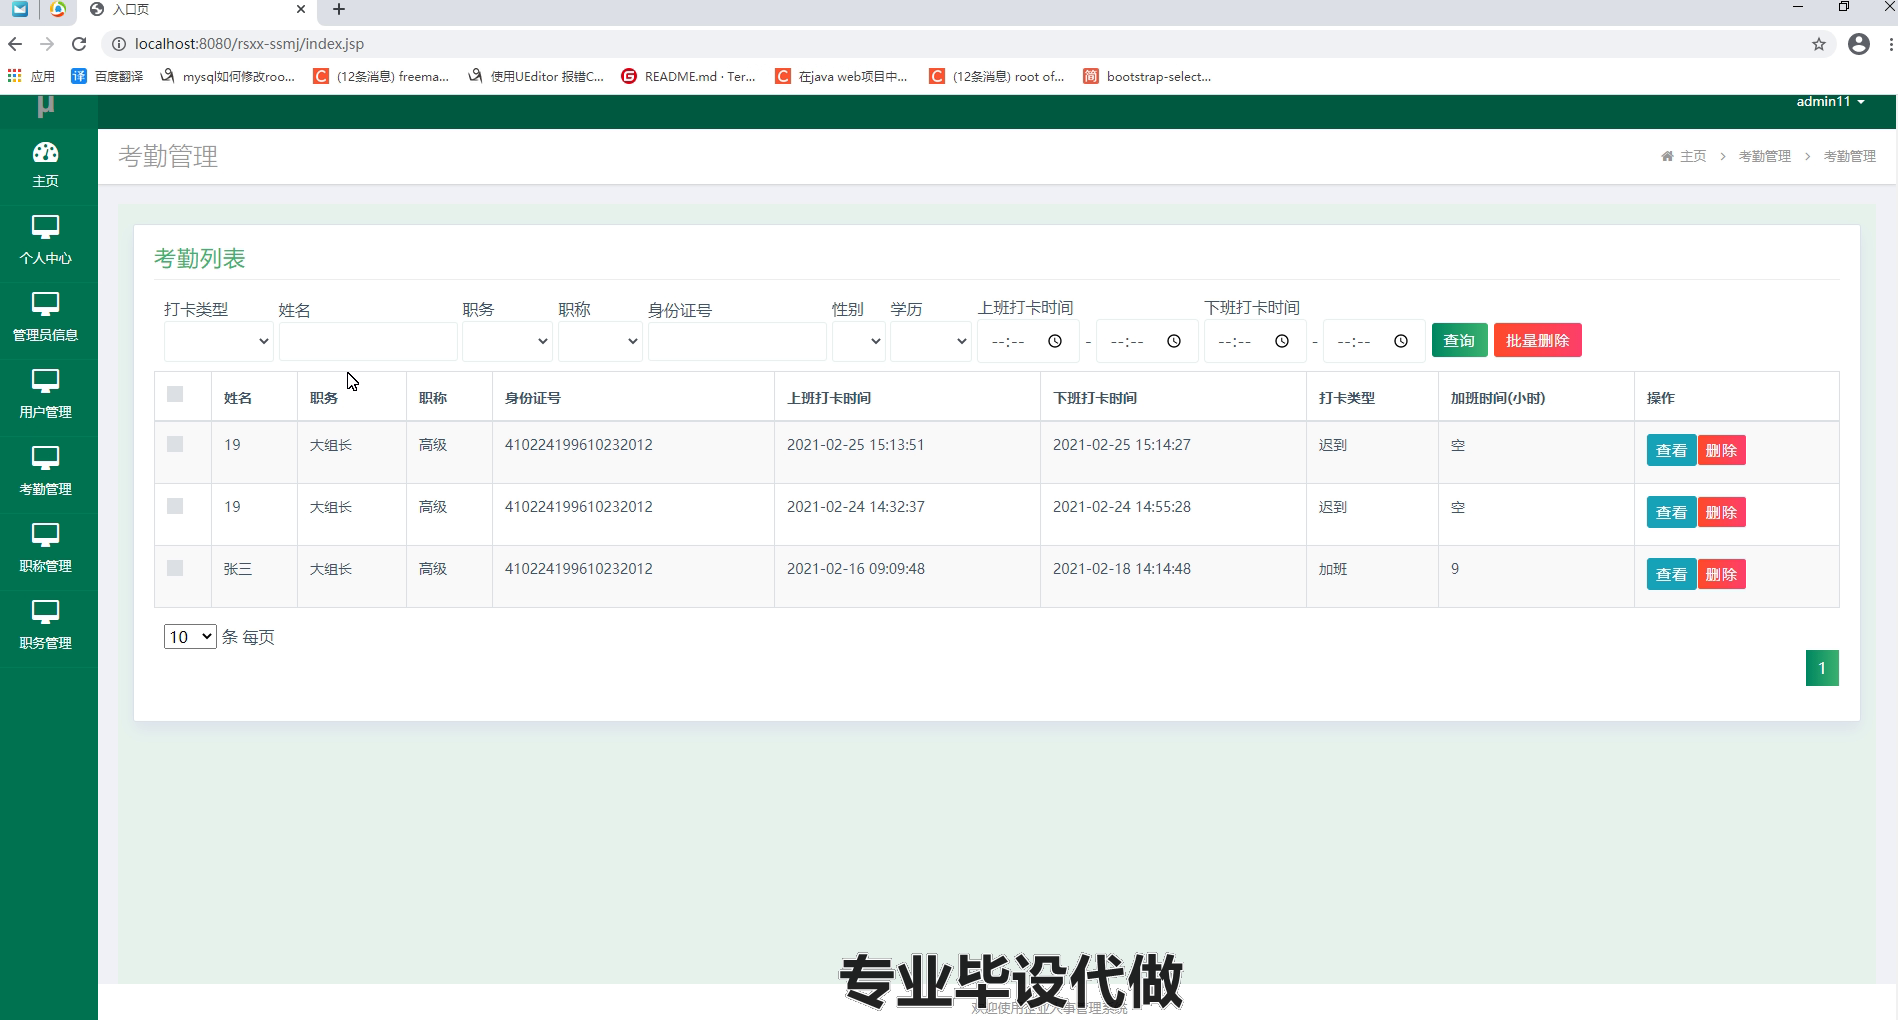Open the 使用UEditor 报错 bookmark
1898x1020 pixels.
[x=536, y=76]
